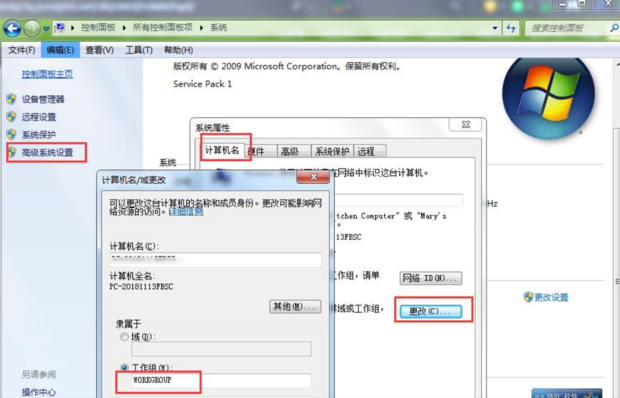Screen dimensions: 620x398
Task: Open 高级系统设置 from the sidebar
Action: tap(47, 153)
